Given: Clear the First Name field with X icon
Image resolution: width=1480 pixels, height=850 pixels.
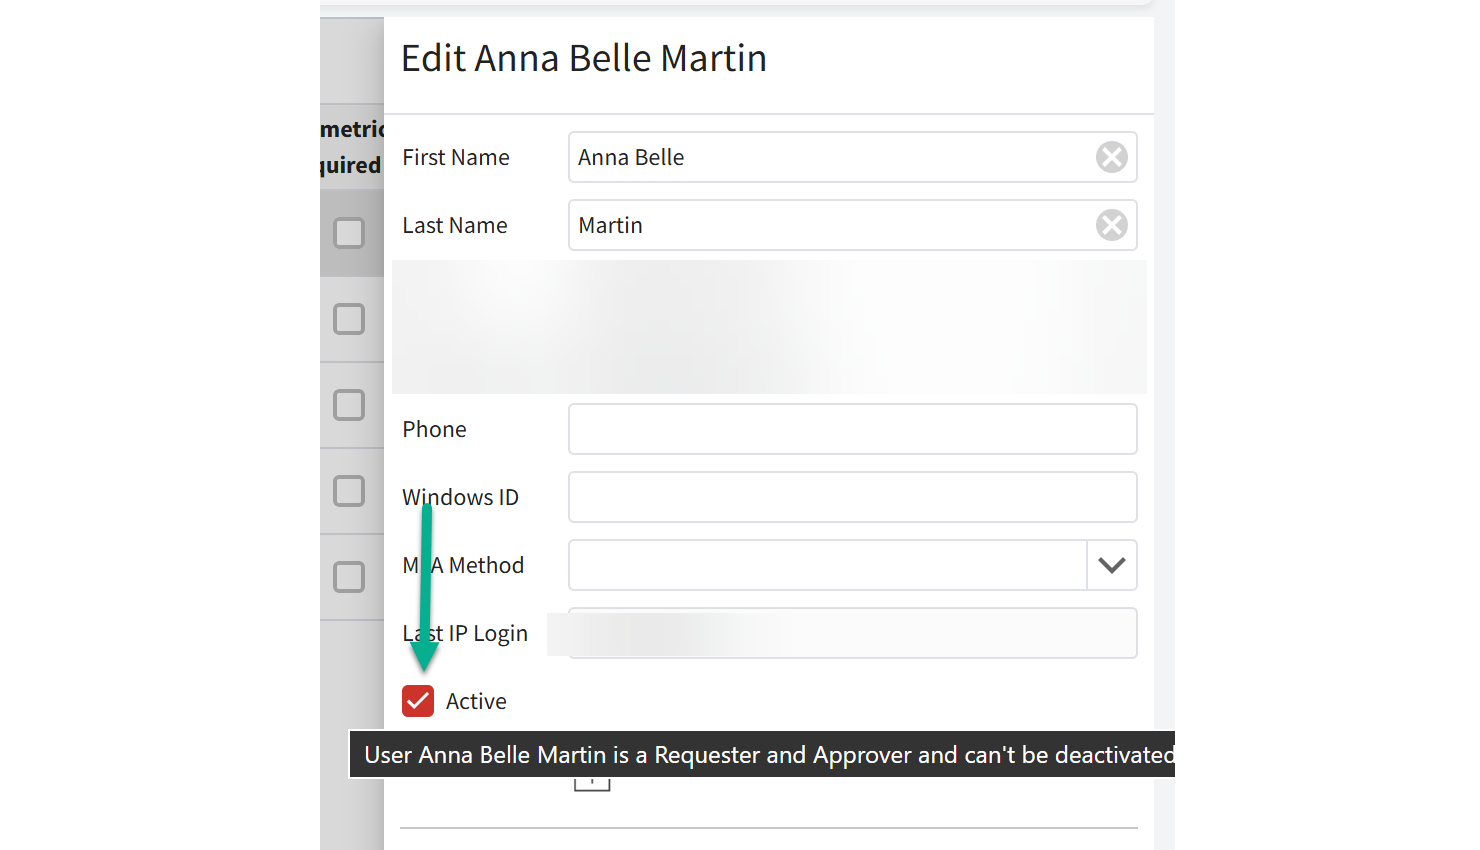Looking at the screenshot, I should click(x=1111, y=157).
